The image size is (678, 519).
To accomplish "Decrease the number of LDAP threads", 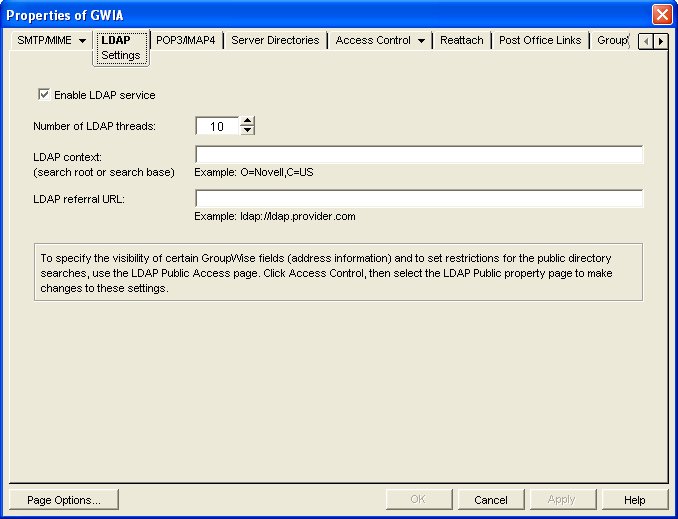I will pos(247,130).
